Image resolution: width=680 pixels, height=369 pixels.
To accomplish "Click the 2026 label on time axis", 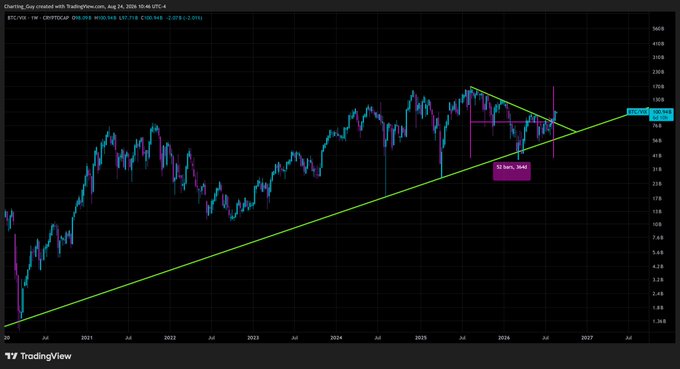I will (504, 337).
